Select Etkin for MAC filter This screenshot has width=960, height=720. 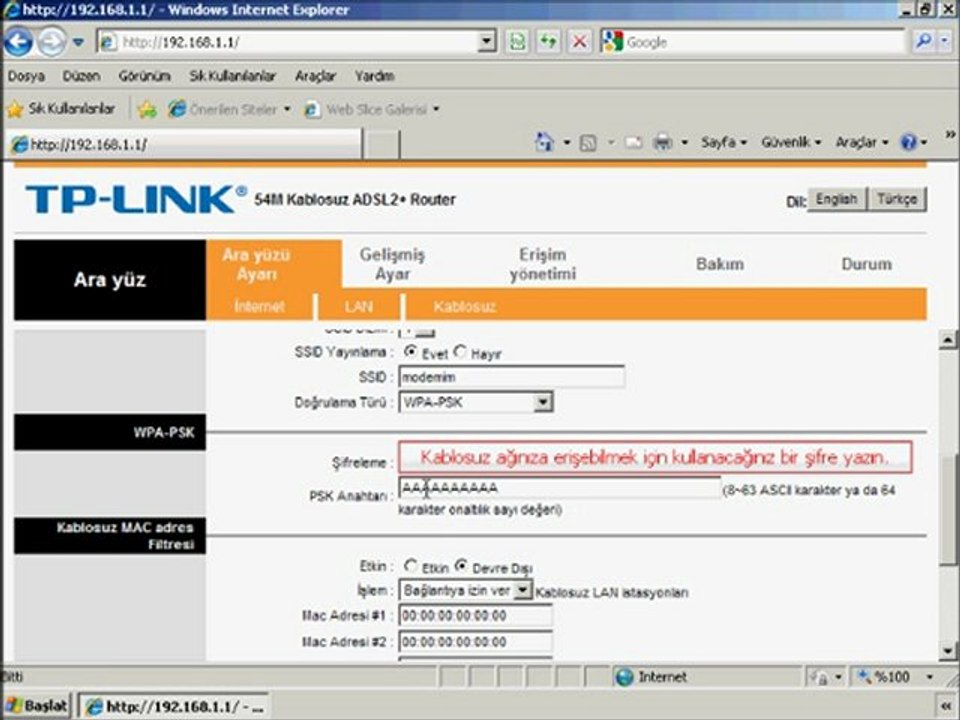pyautogui.click(x=410, y=566)
